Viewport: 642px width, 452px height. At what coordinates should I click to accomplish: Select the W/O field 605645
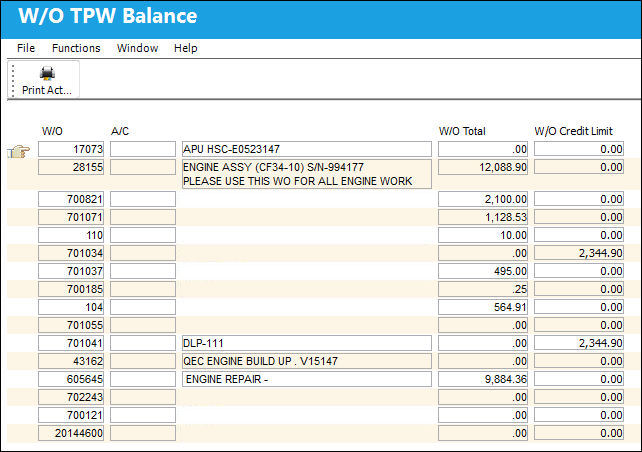71,379
